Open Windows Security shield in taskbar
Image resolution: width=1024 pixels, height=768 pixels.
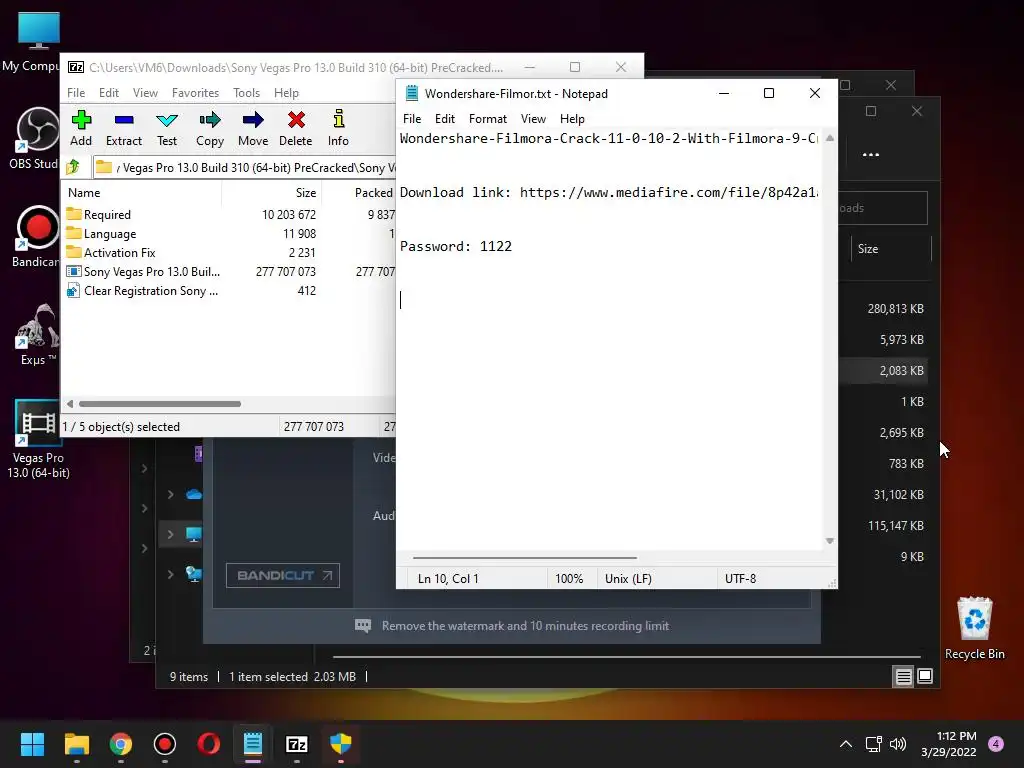tap(341, 744)
